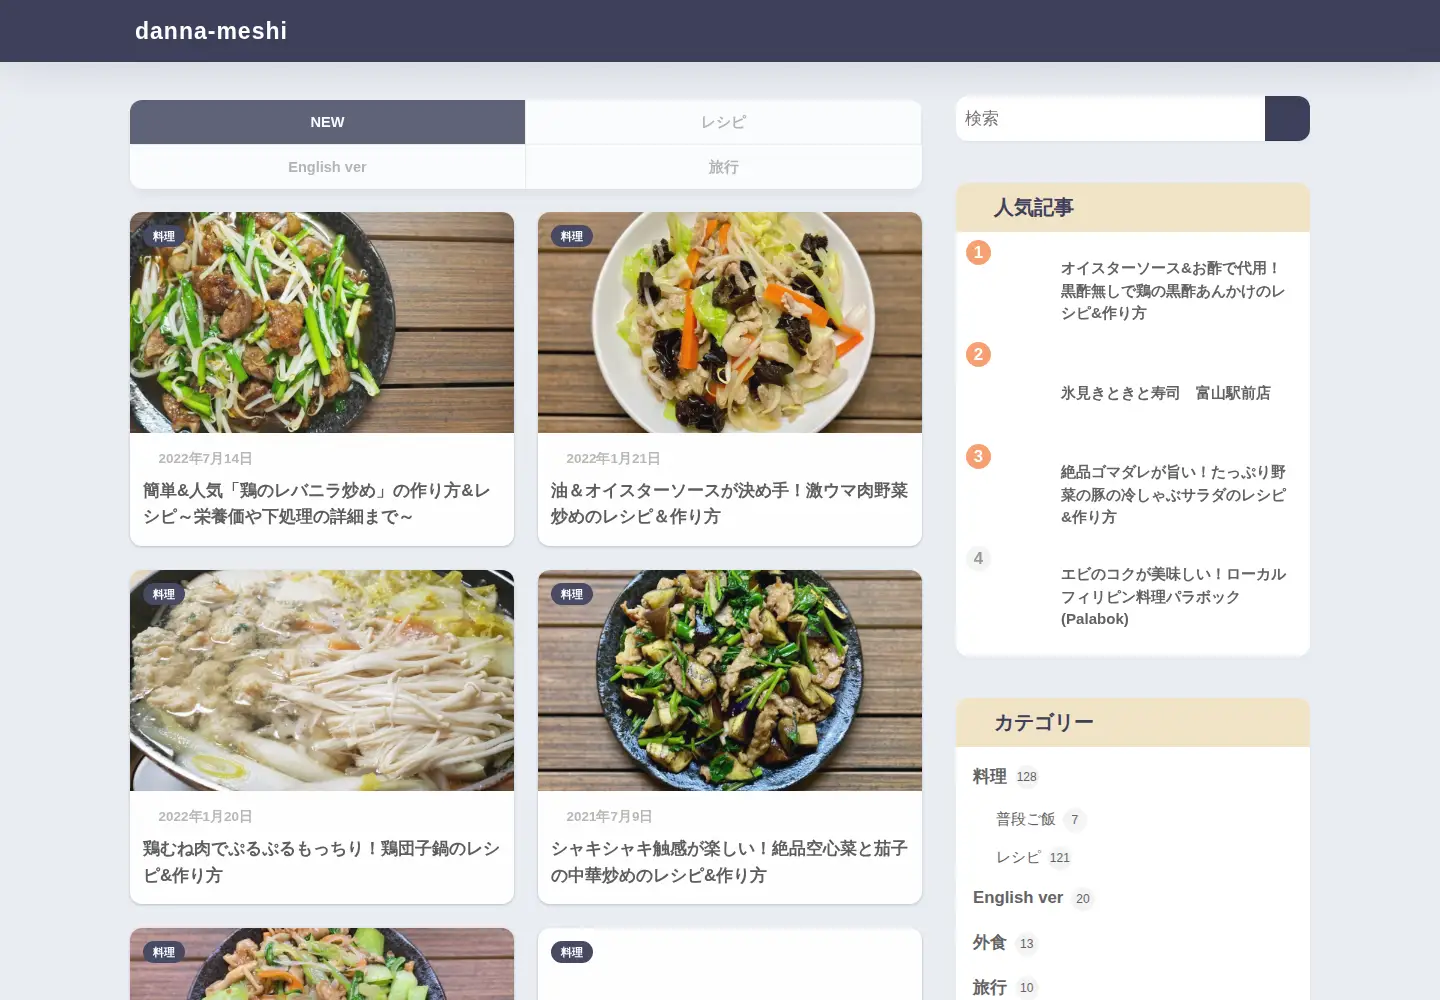The width and height of the screenshot is (1440, 1000).
Task: Open the 料理 category
Action: pyautogui.click(x=990, y=776)
